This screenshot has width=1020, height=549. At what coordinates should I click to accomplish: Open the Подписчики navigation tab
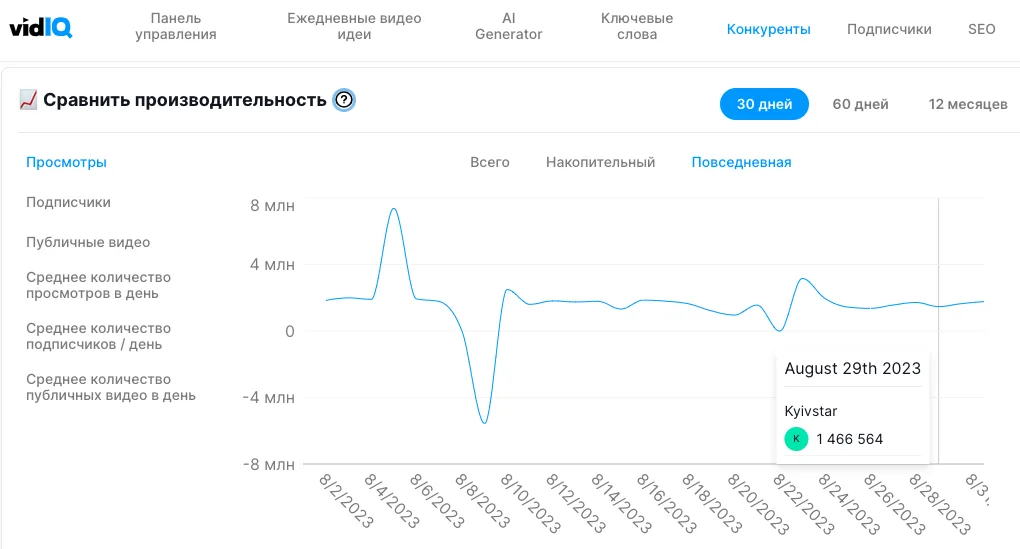889,30
